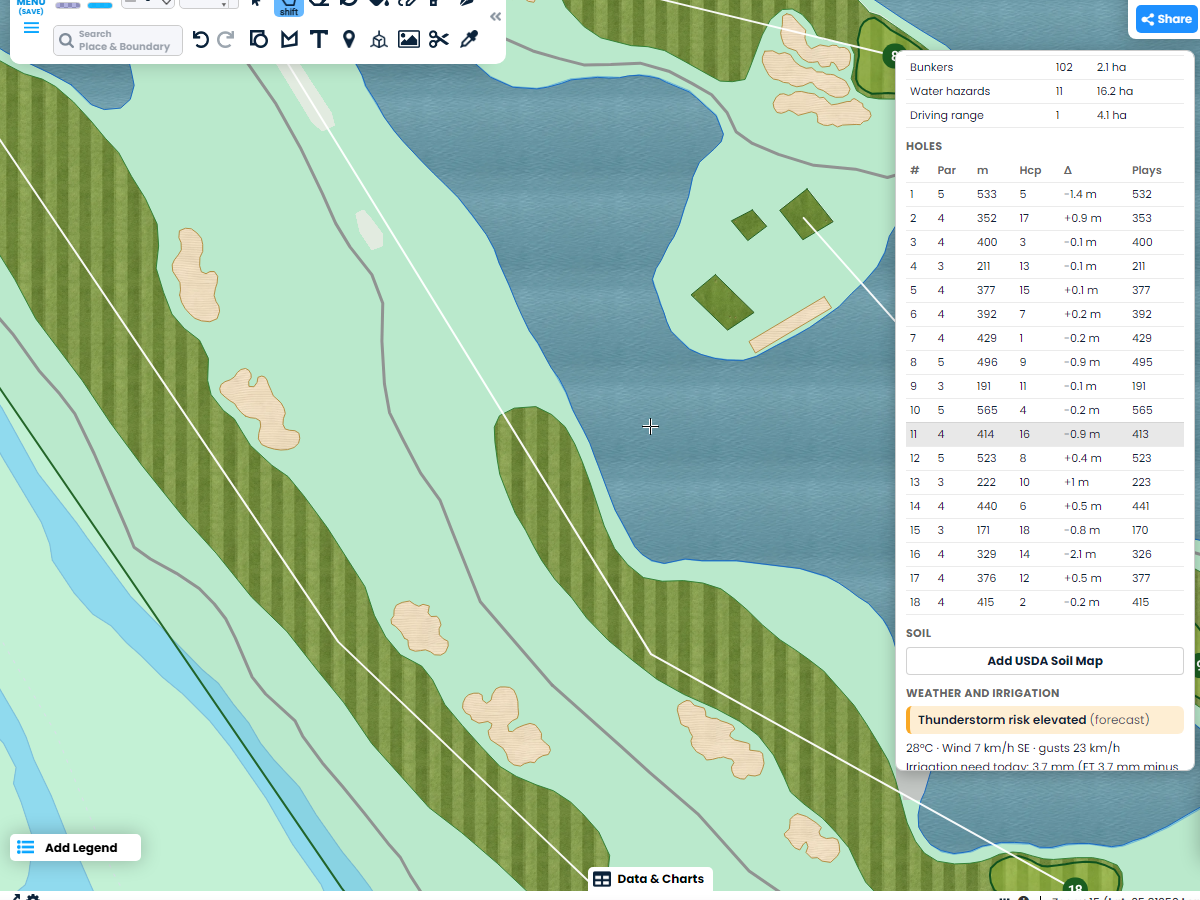
Task: Select the shapes (square and circle) tool
Action: [x=259, y=39]
